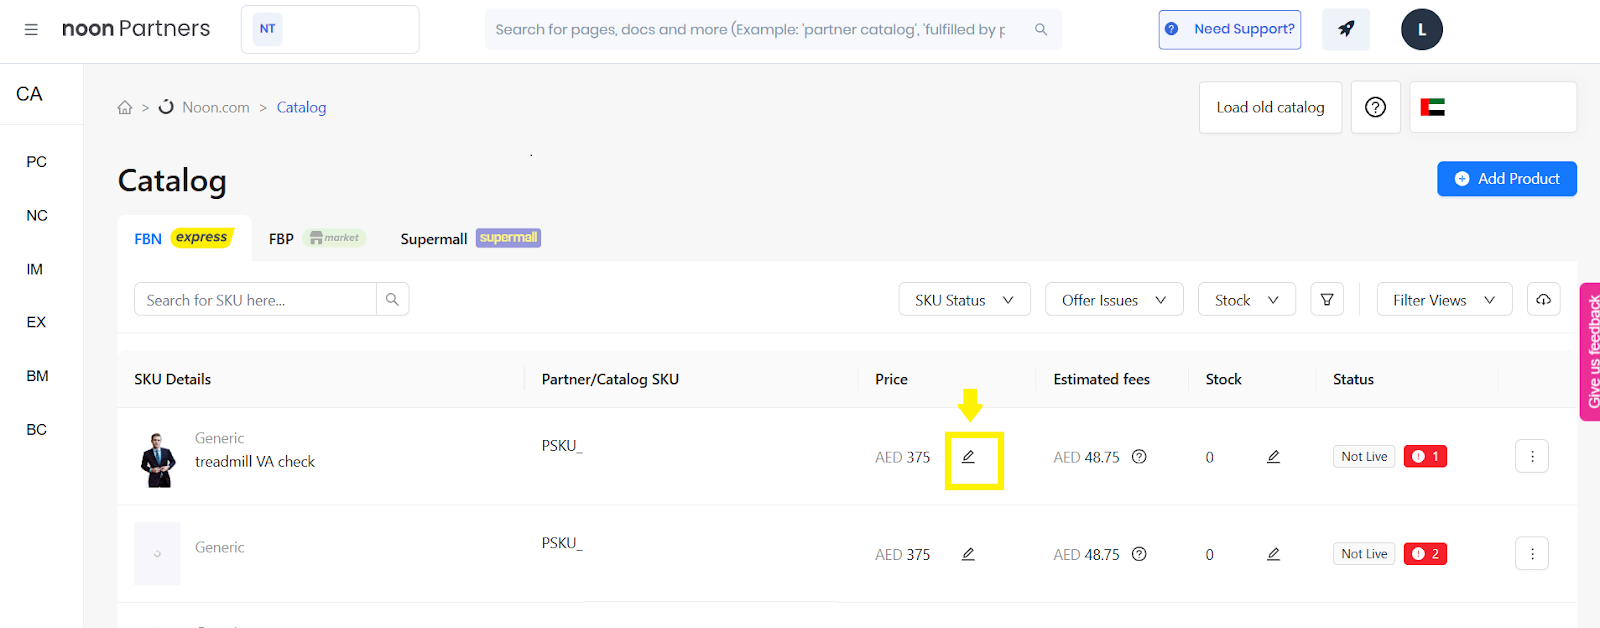1600x628 pixels.
Task: Open the L user avatar menu
Action: 1422,29
